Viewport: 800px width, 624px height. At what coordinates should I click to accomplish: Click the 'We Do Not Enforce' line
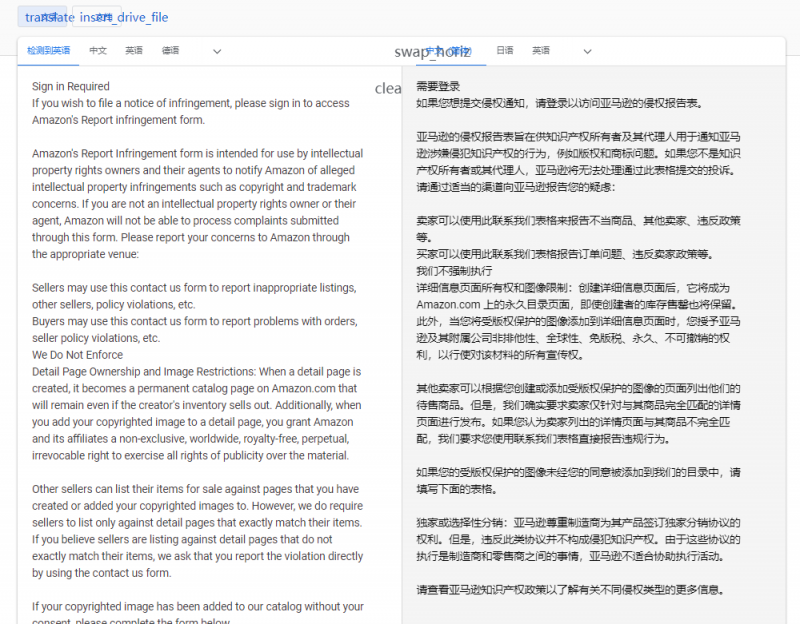[x=78, y=355]
